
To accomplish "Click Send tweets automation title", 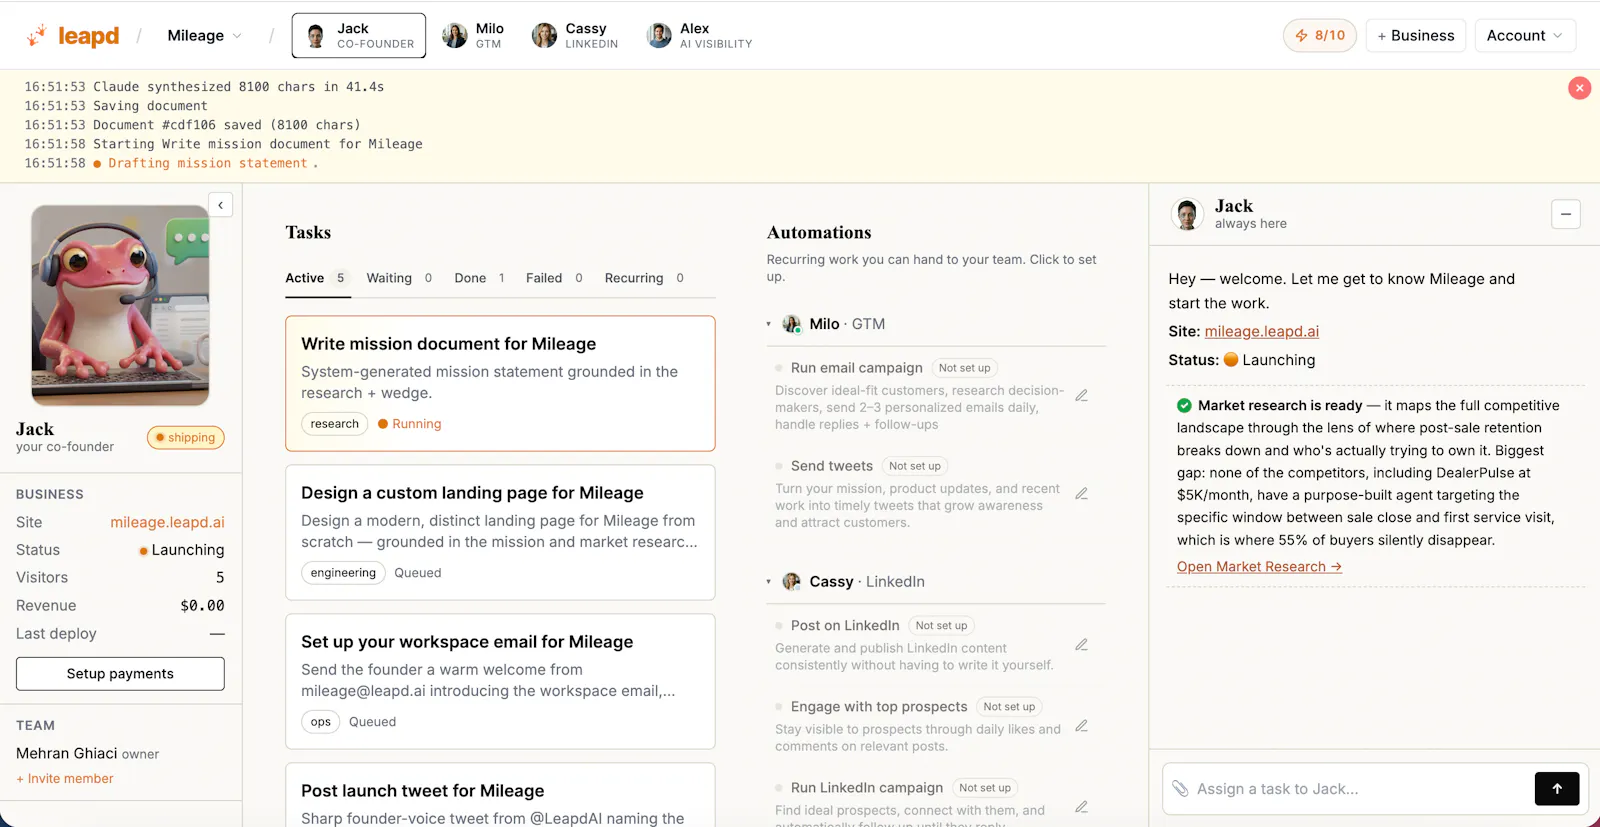I will pos(831,466).
